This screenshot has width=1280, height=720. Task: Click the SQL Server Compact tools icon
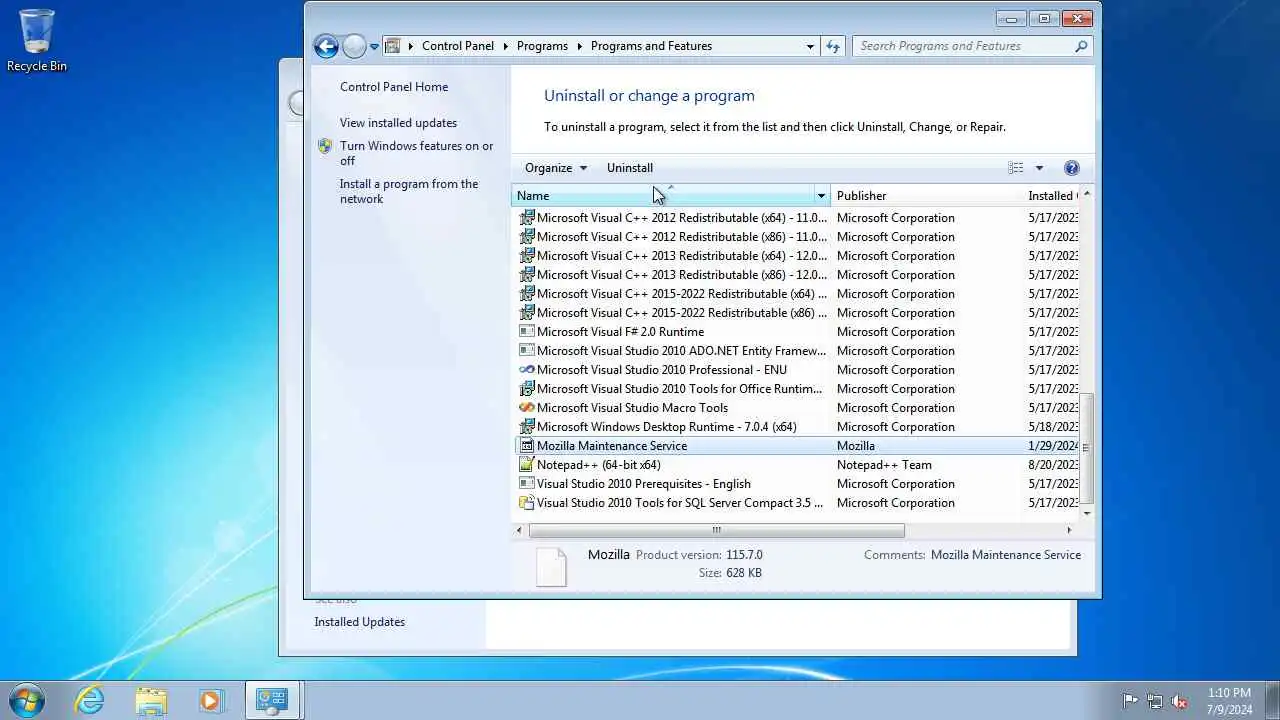(527, 503)
